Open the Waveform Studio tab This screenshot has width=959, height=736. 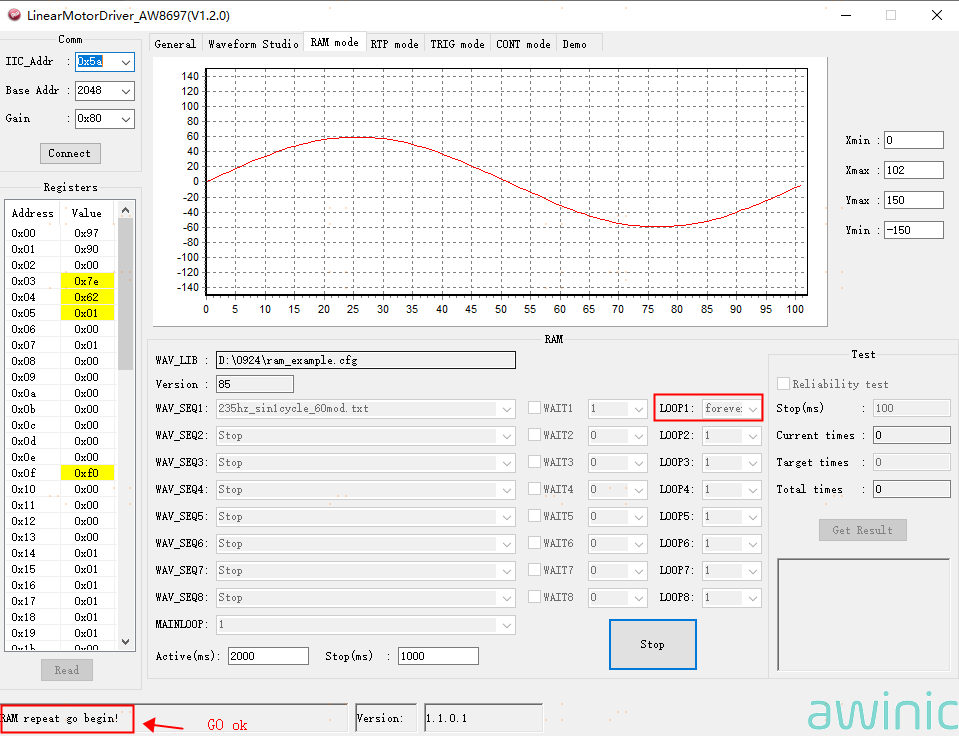click(253, 44)
